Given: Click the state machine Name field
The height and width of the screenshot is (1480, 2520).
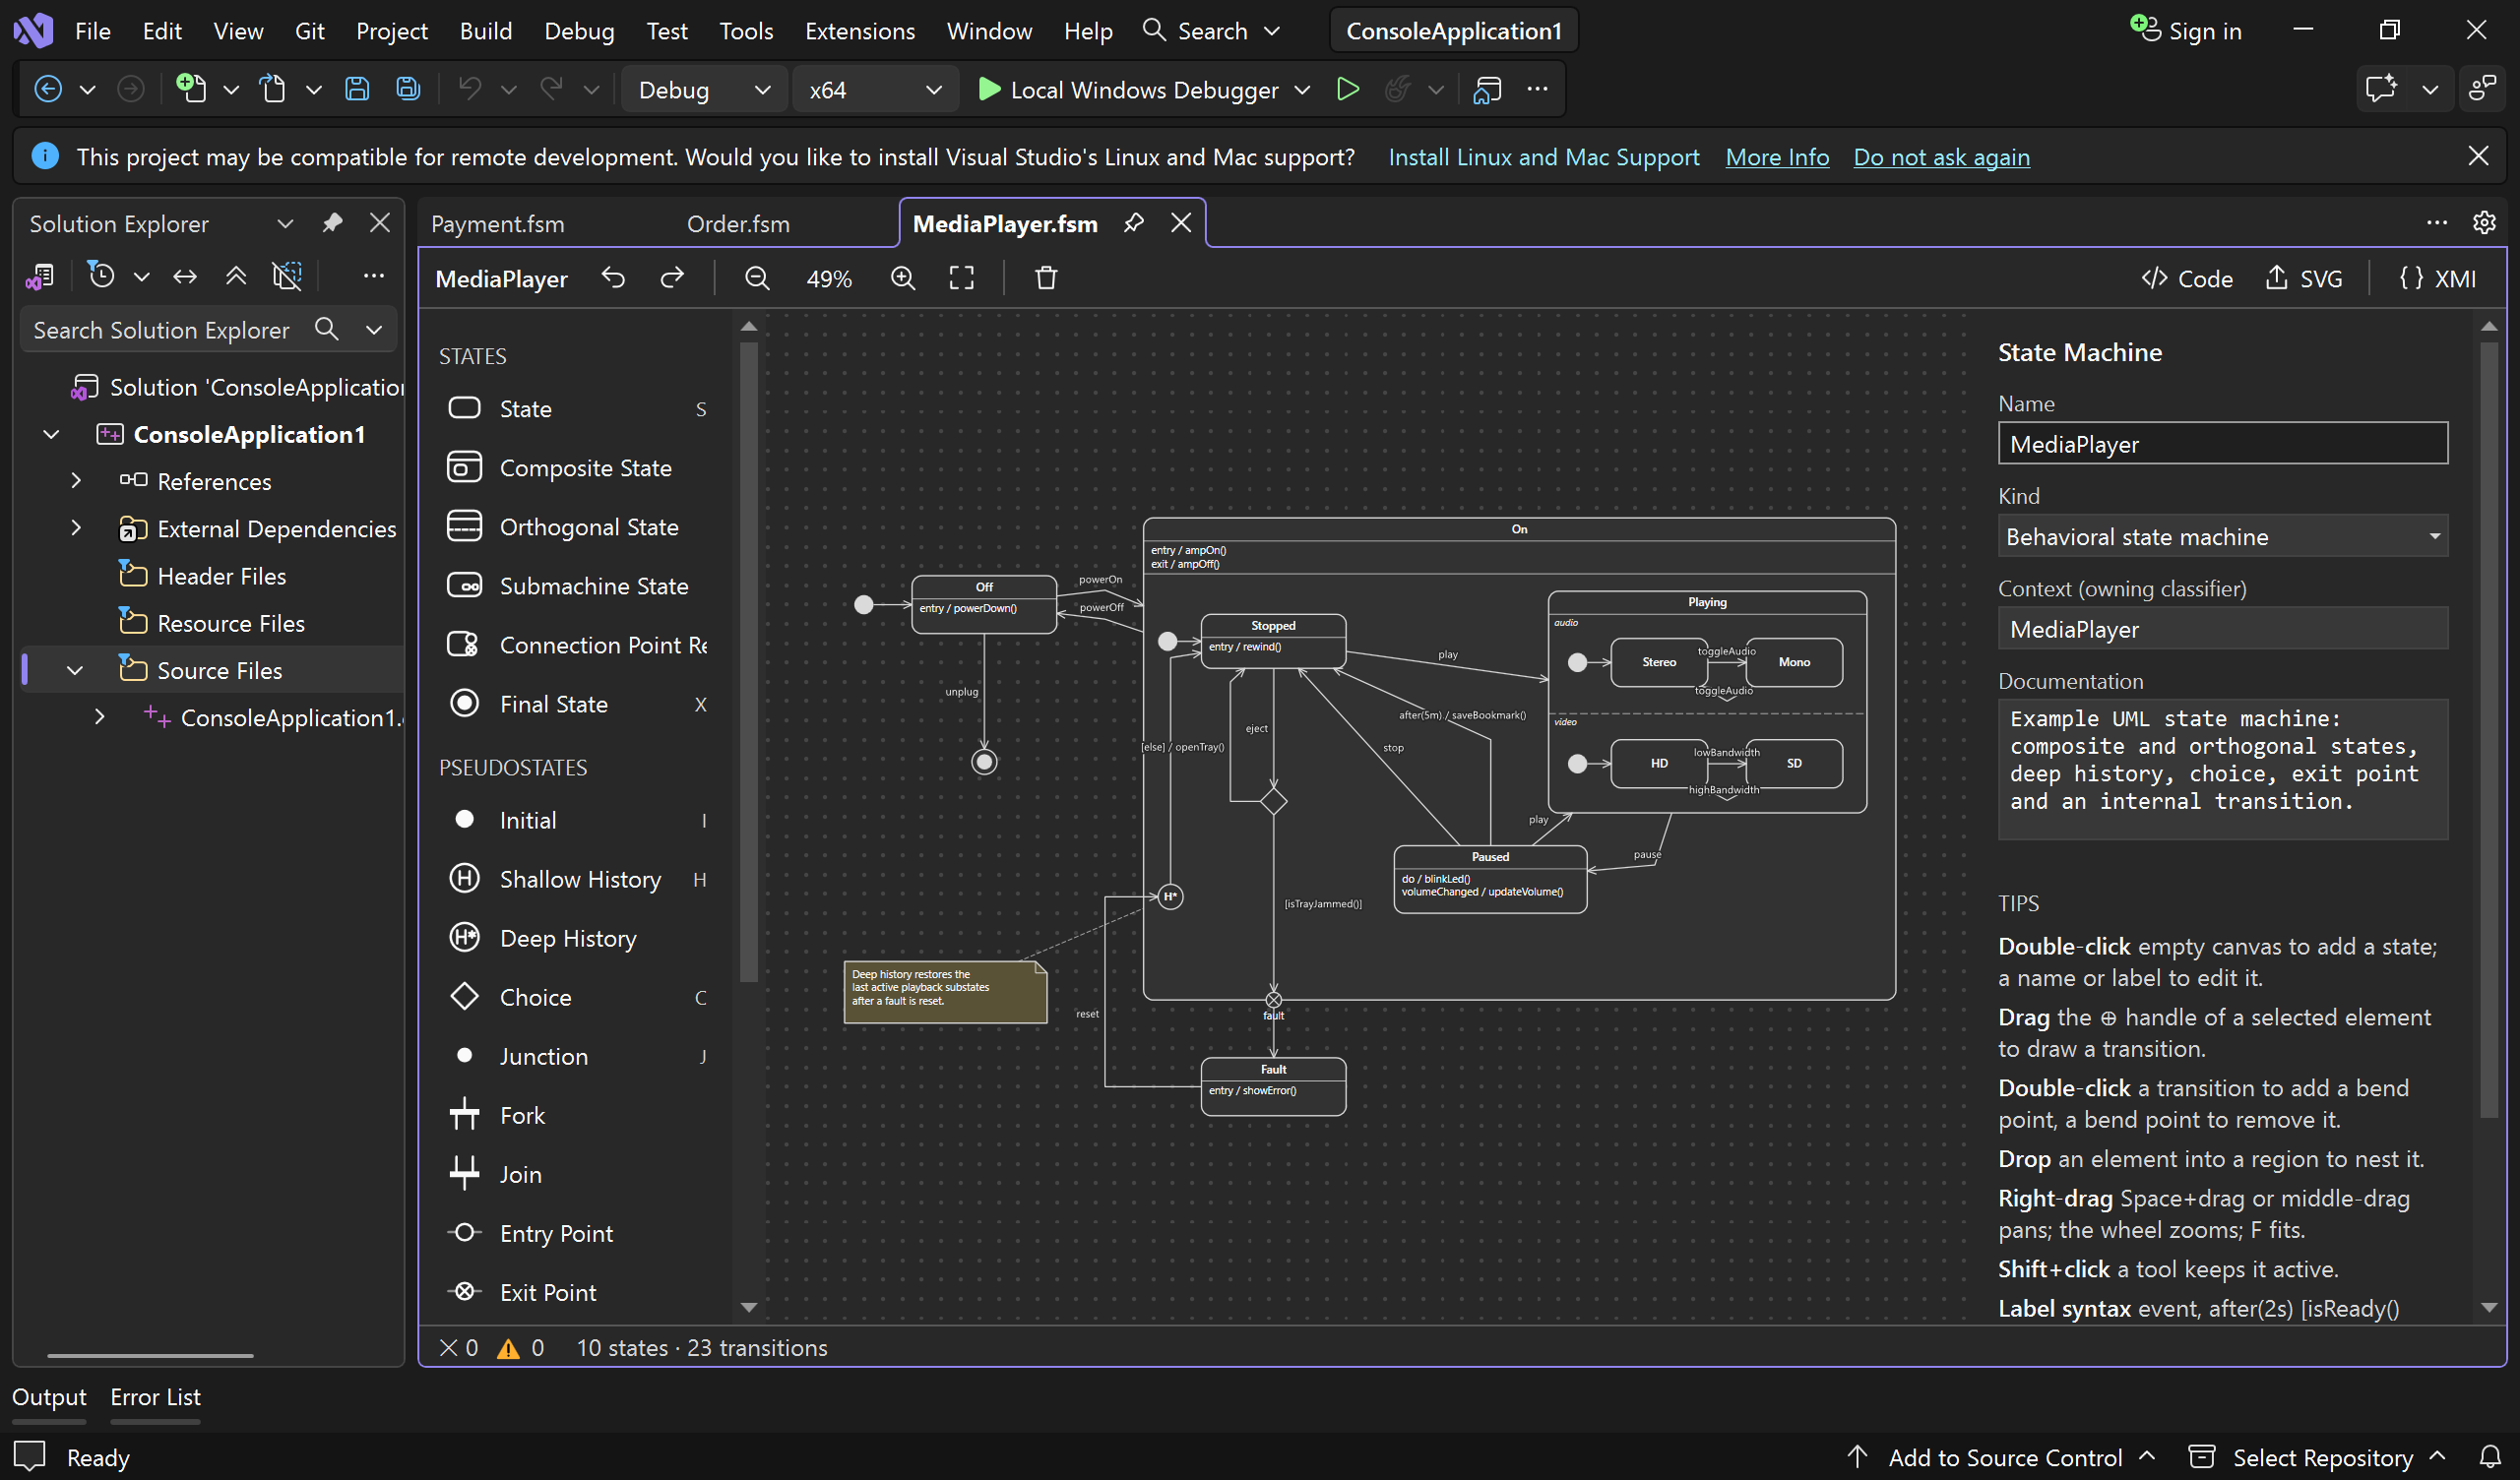Looking at the screenshot, I should tap(2222, 443).
